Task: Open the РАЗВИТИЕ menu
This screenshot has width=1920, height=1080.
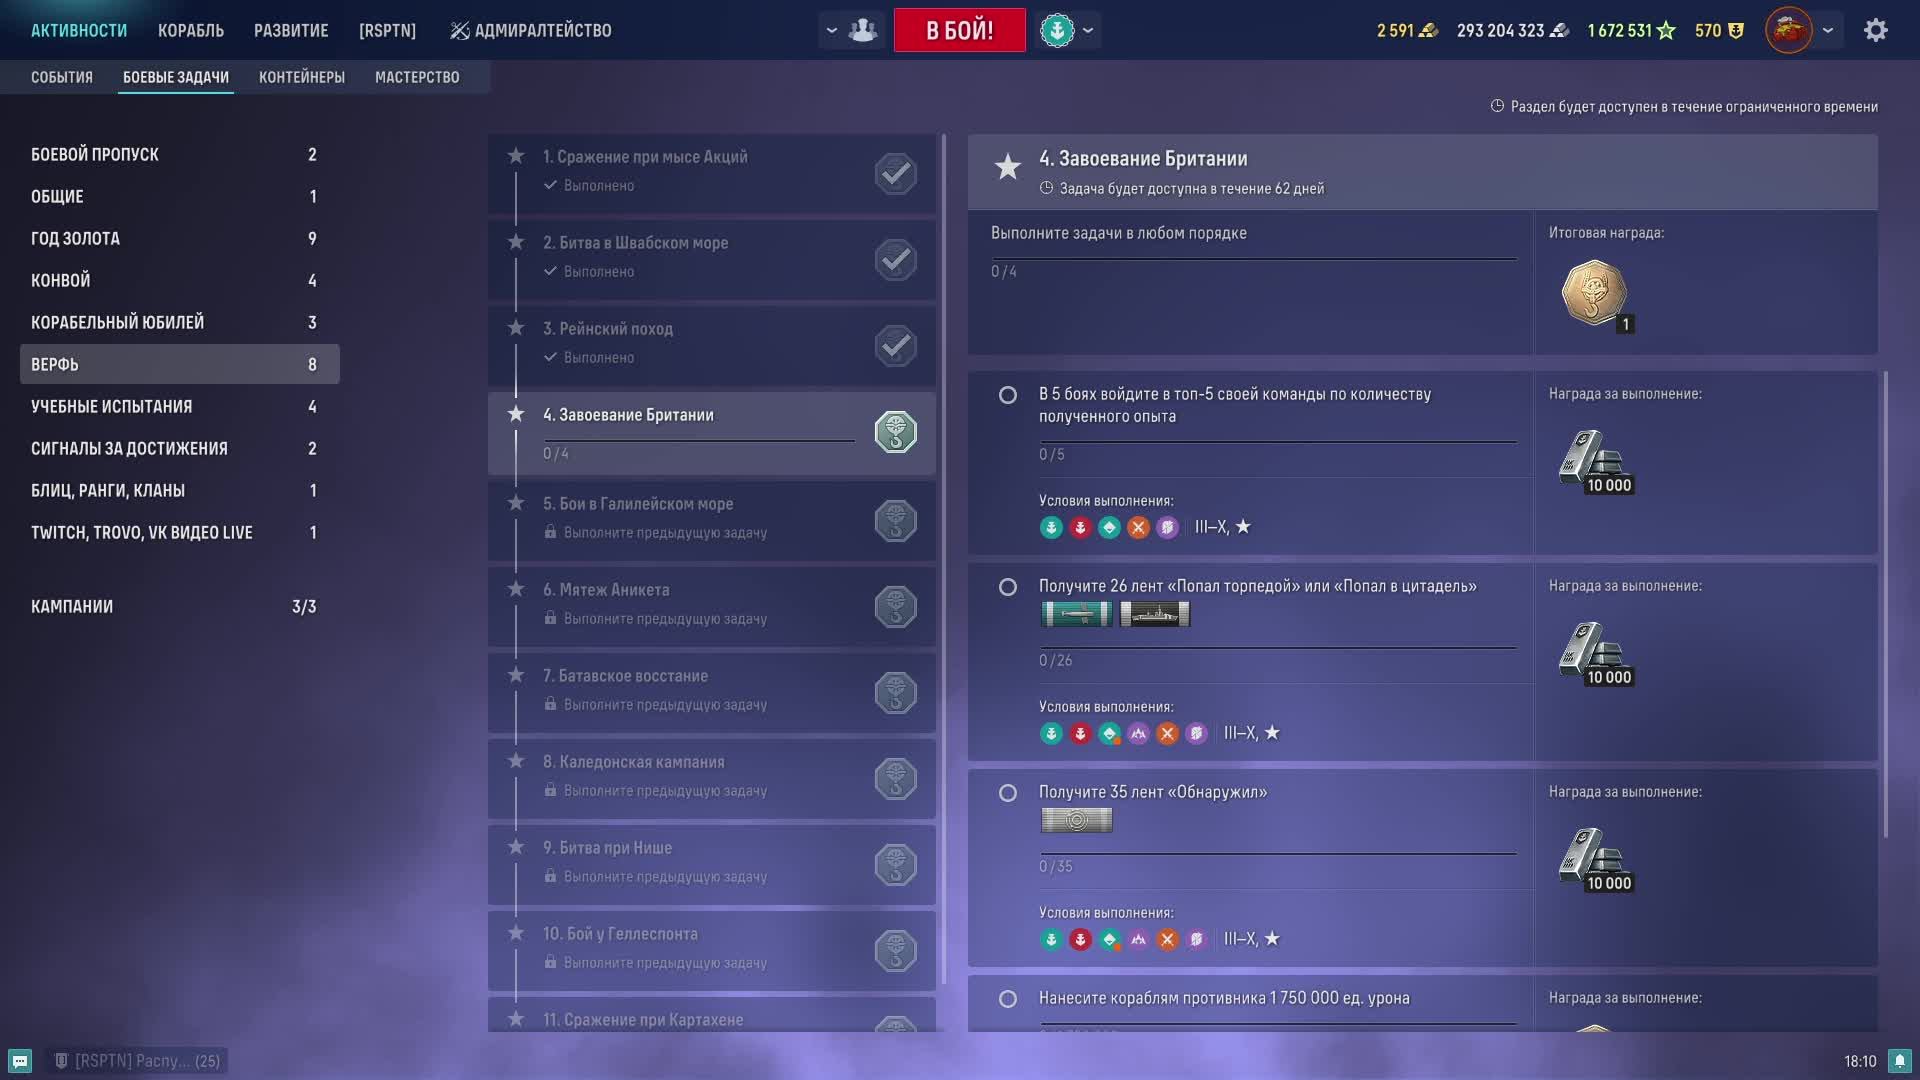Action: click(291, 30)
